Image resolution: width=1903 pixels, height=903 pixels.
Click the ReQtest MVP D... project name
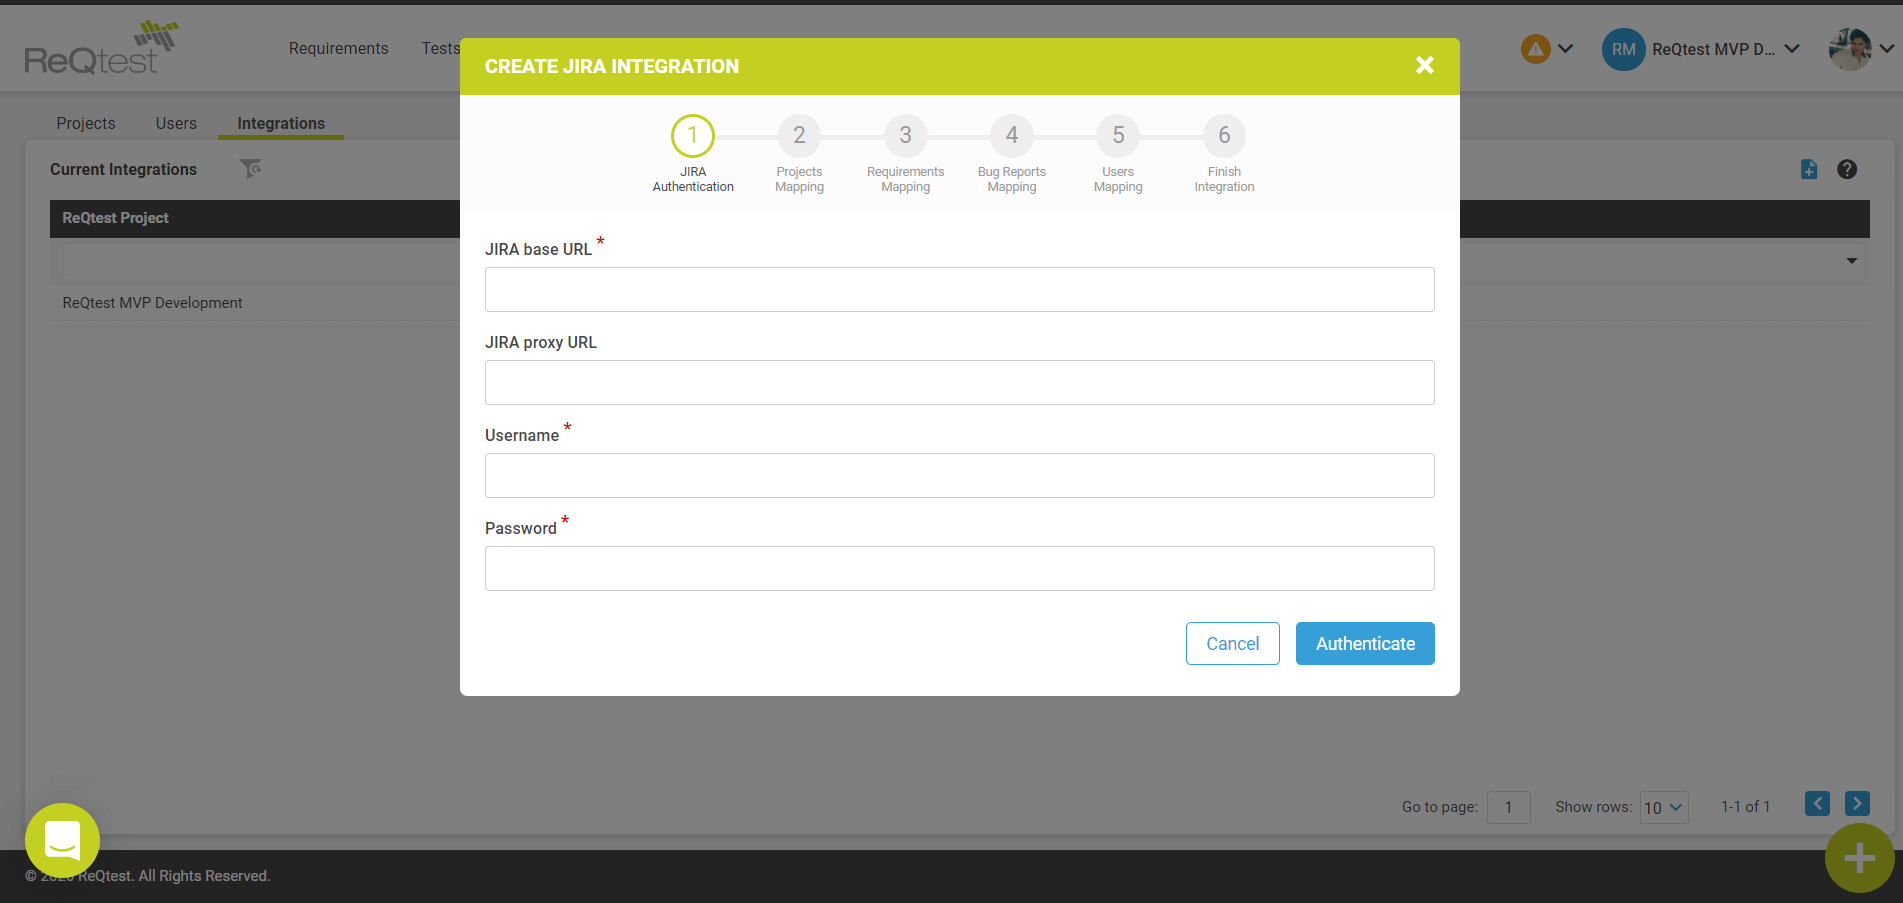(1713, 49)
